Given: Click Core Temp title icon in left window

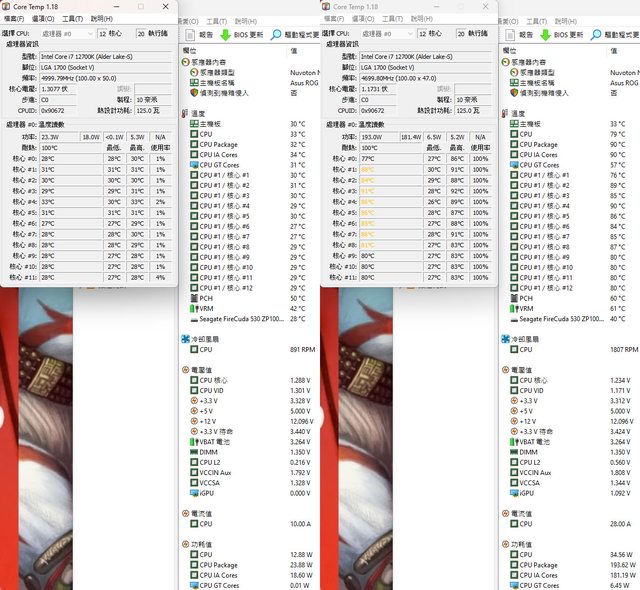Looking at the screenshot, I should coord(9,6).
